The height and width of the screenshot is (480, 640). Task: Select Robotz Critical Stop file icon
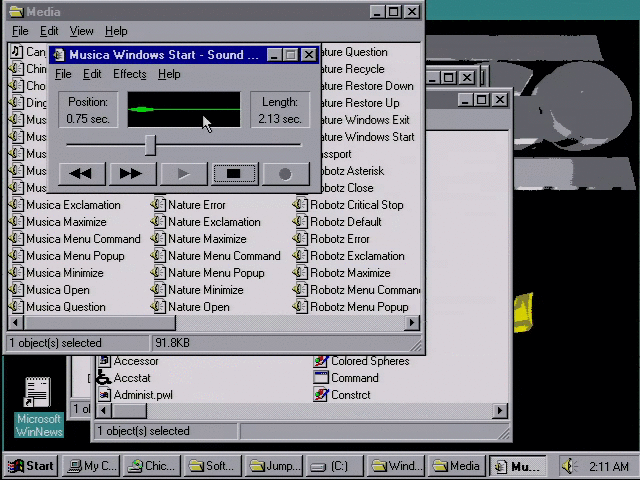pos(300,204)
